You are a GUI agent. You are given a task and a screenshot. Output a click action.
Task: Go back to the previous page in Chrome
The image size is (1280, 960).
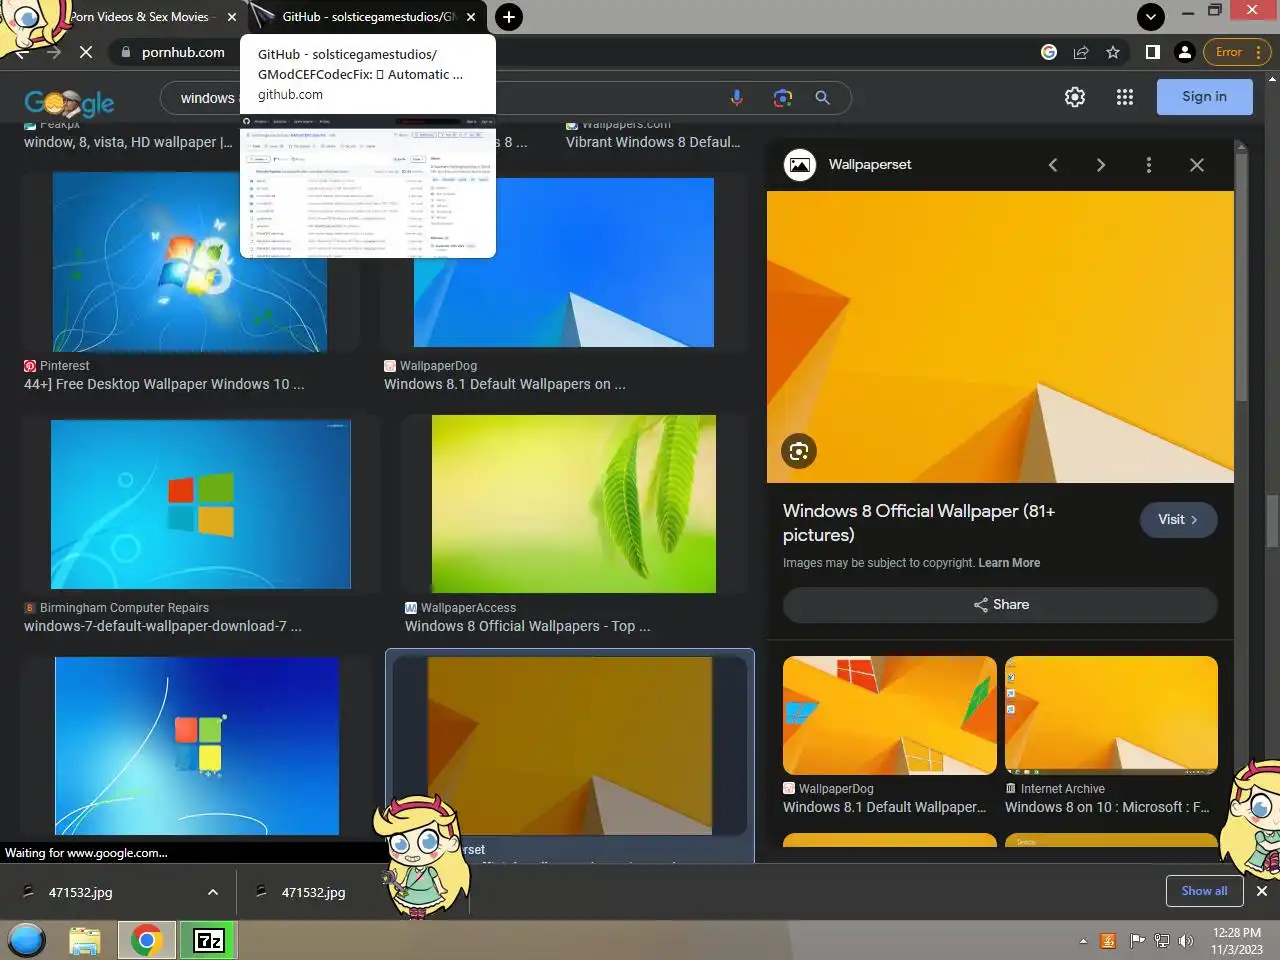21,52
